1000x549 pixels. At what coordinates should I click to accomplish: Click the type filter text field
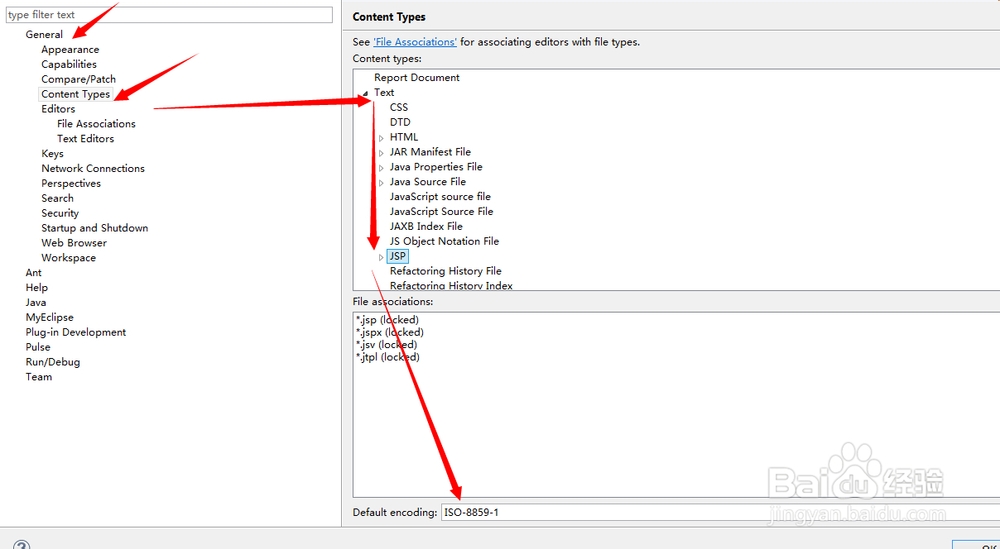168,15
